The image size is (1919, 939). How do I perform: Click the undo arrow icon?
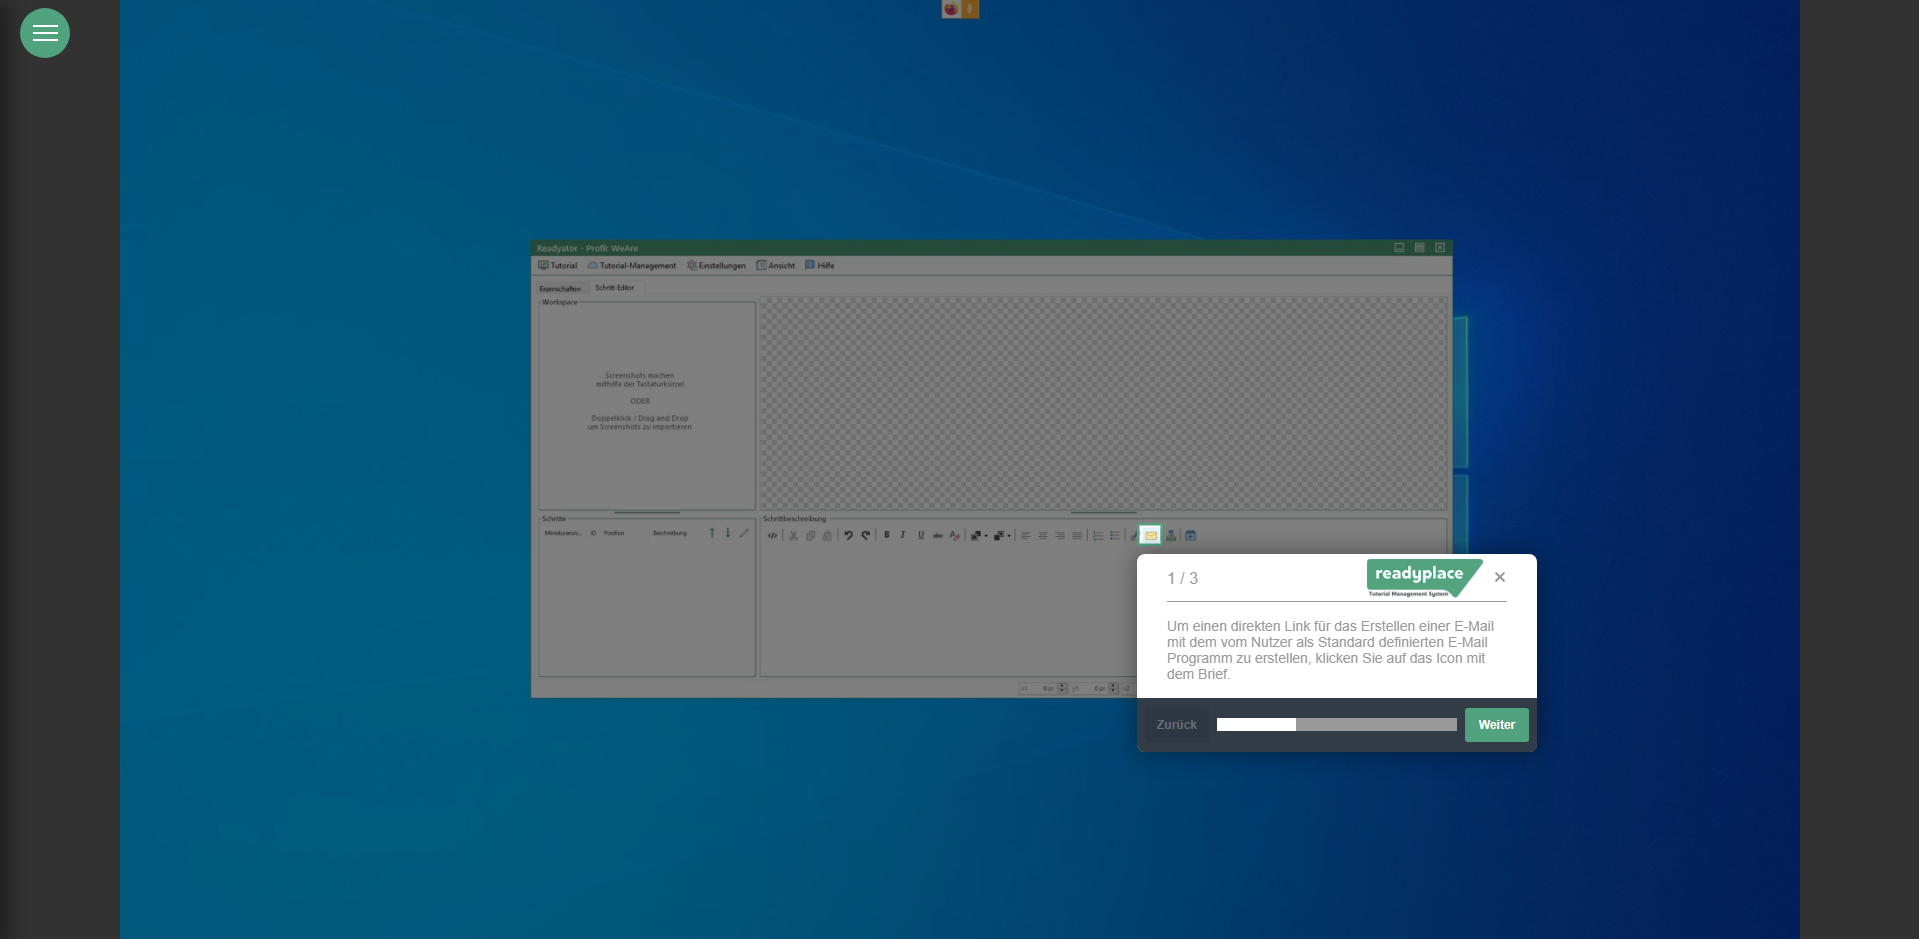848,535
